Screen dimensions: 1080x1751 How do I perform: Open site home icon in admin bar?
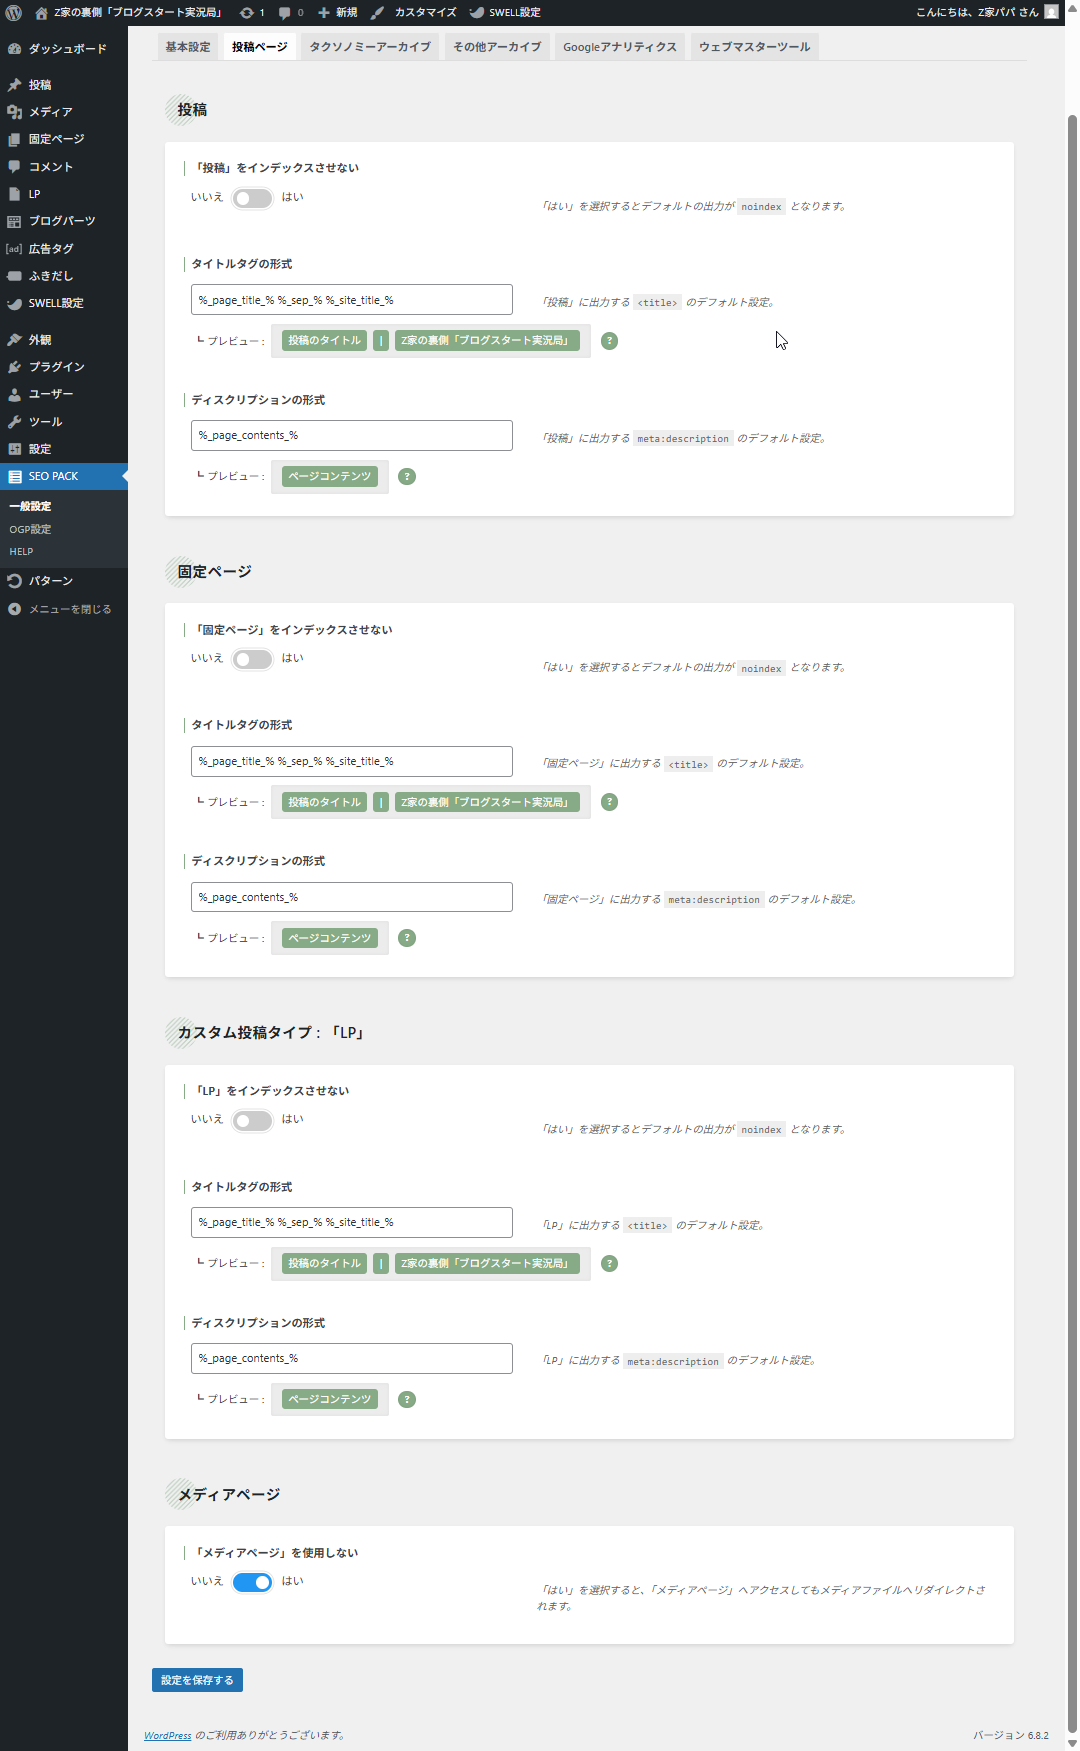tap(41, 13)
